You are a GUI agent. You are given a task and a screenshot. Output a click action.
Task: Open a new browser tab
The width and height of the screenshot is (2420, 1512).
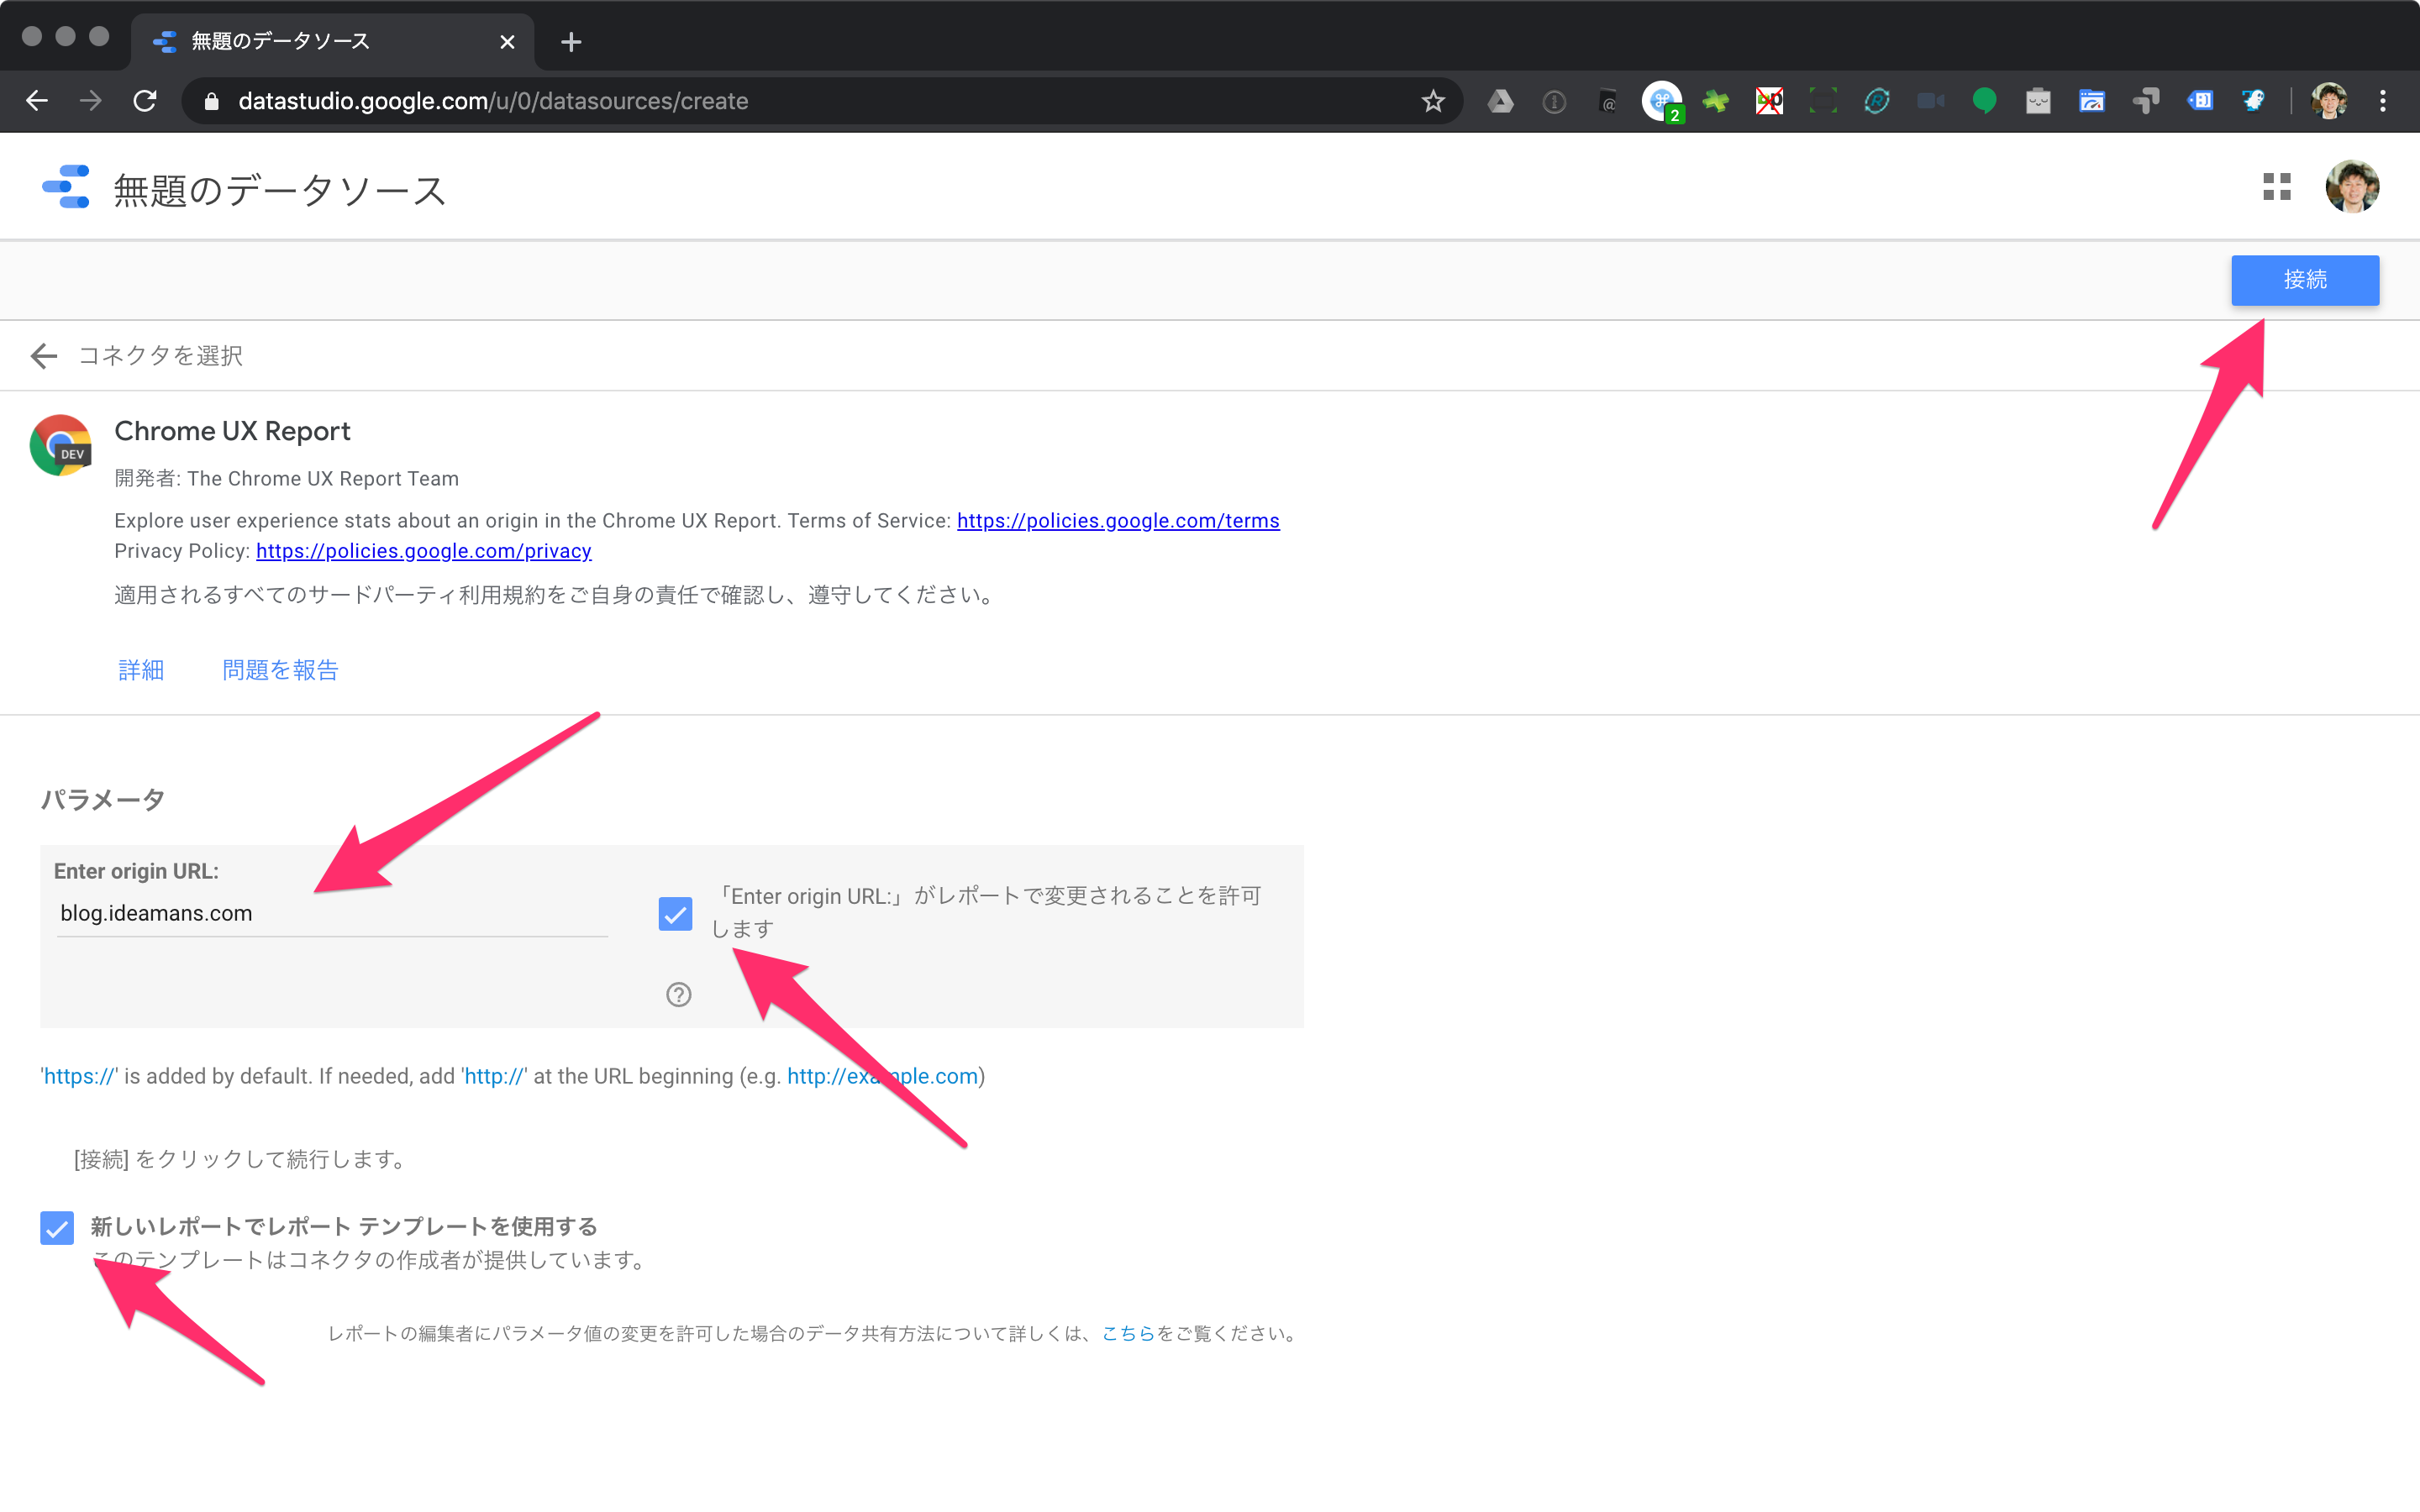tap(571, 42)
